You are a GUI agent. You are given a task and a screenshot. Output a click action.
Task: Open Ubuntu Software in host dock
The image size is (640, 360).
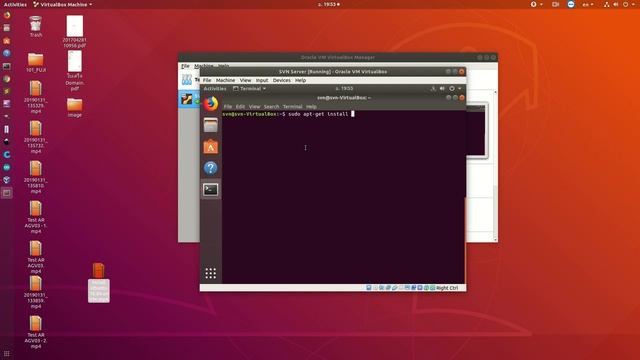click(7, 41)
